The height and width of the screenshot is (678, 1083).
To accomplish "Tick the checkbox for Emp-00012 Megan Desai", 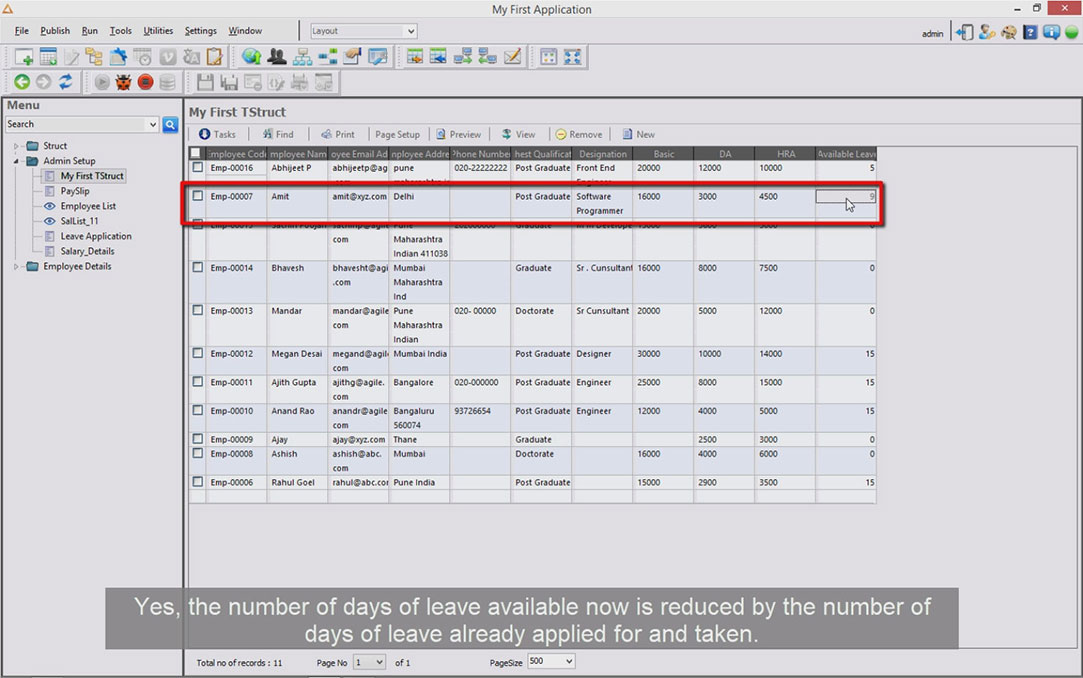I will pyautogui.click(x=198, y=353).
